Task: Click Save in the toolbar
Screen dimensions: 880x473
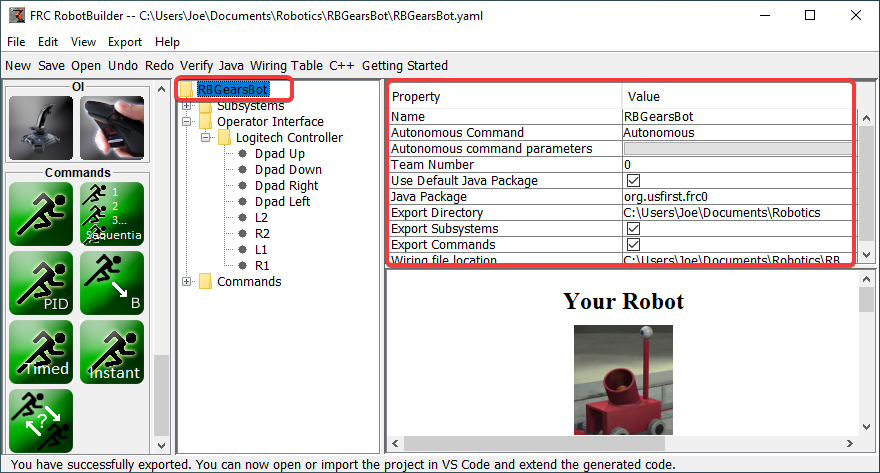Action: click(x=51, y=66)
